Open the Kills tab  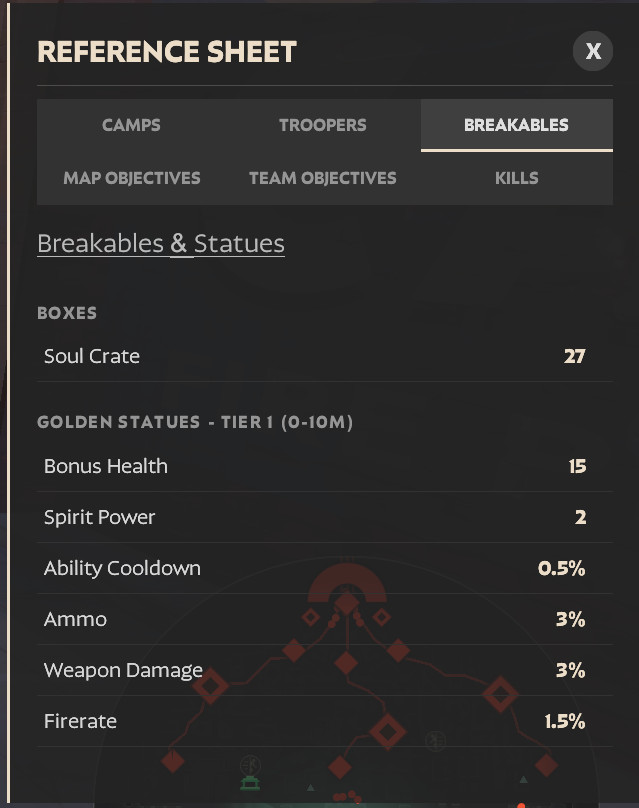(x=516, y=178)
